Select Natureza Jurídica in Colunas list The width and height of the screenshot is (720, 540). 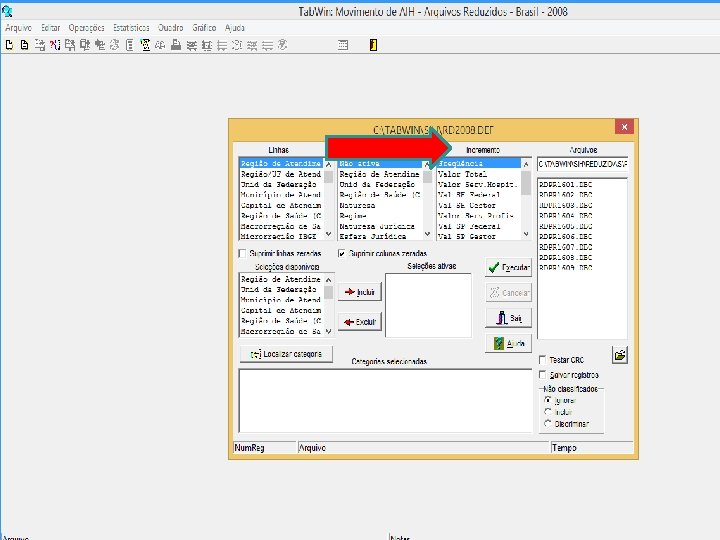click(379, 226)
